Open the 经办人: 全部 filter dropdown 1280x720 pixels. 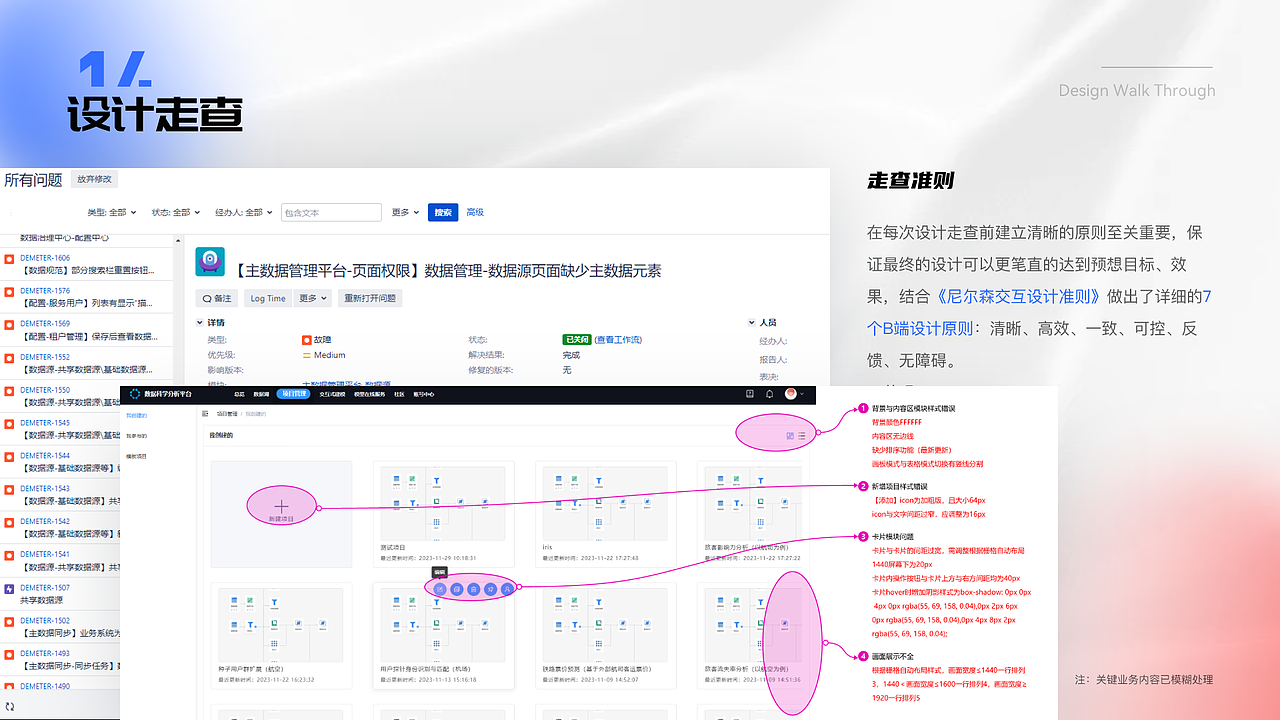point(240,212)
